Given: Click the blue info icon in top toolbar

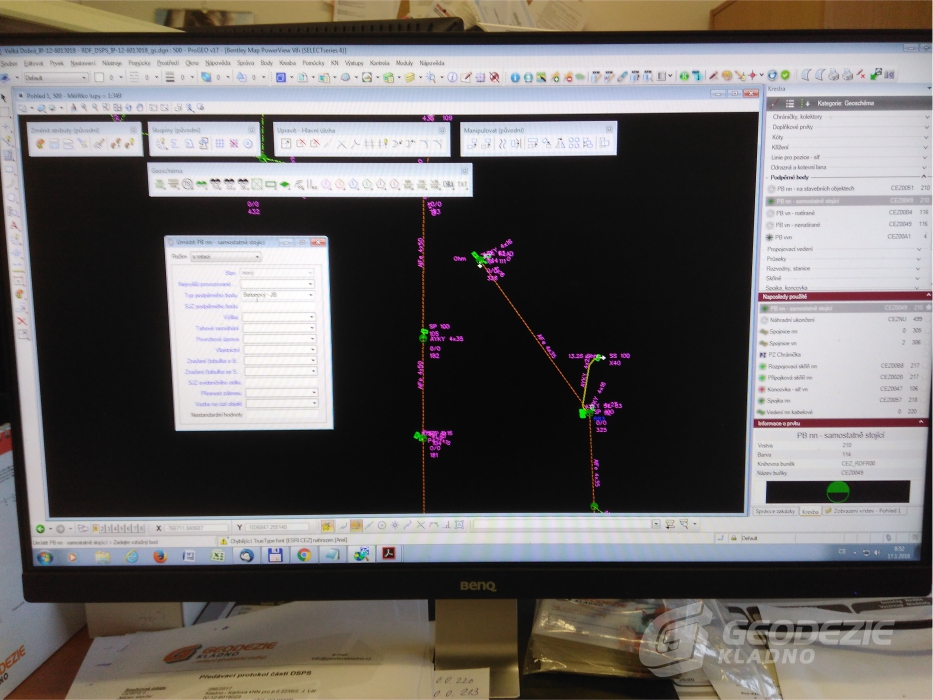Looking at the screenshot, I should click(x=516, y=77).
